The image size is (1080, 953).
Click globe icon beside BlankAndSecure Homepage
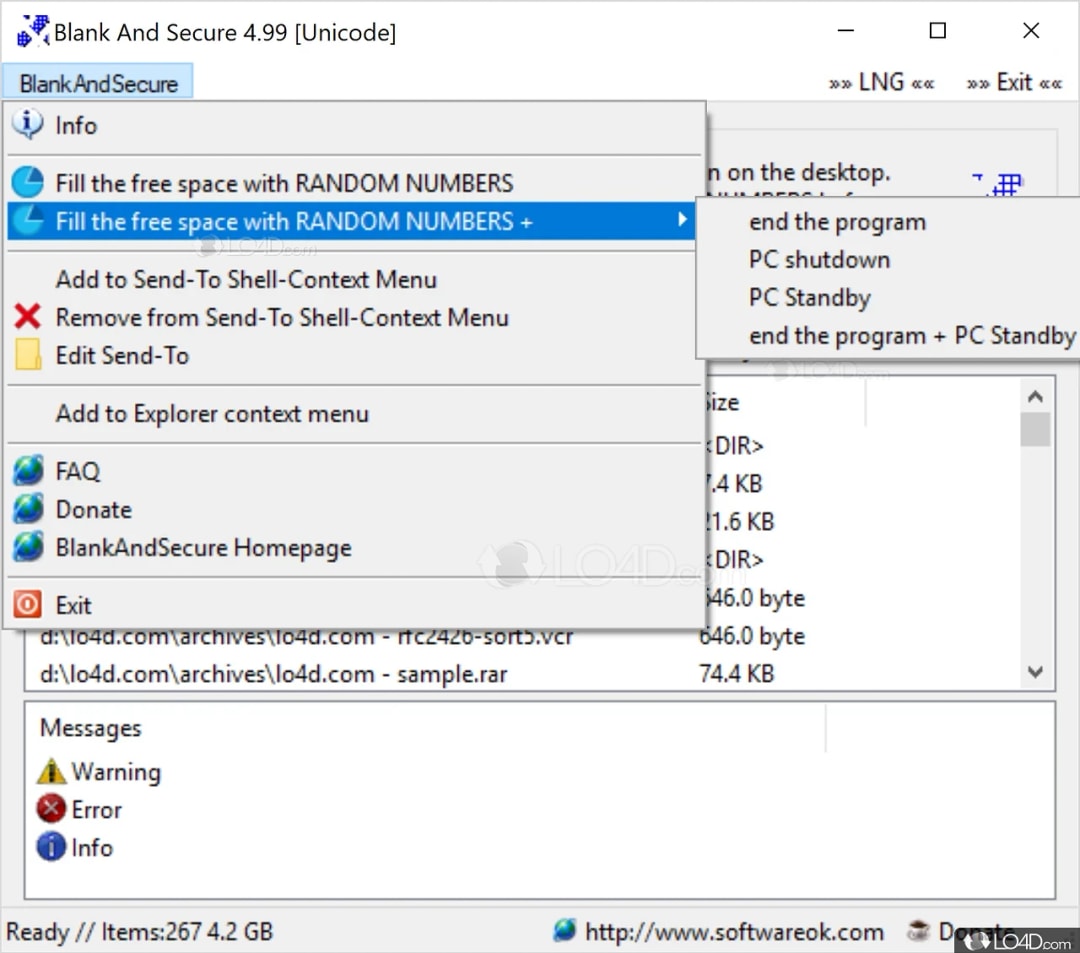28,547
